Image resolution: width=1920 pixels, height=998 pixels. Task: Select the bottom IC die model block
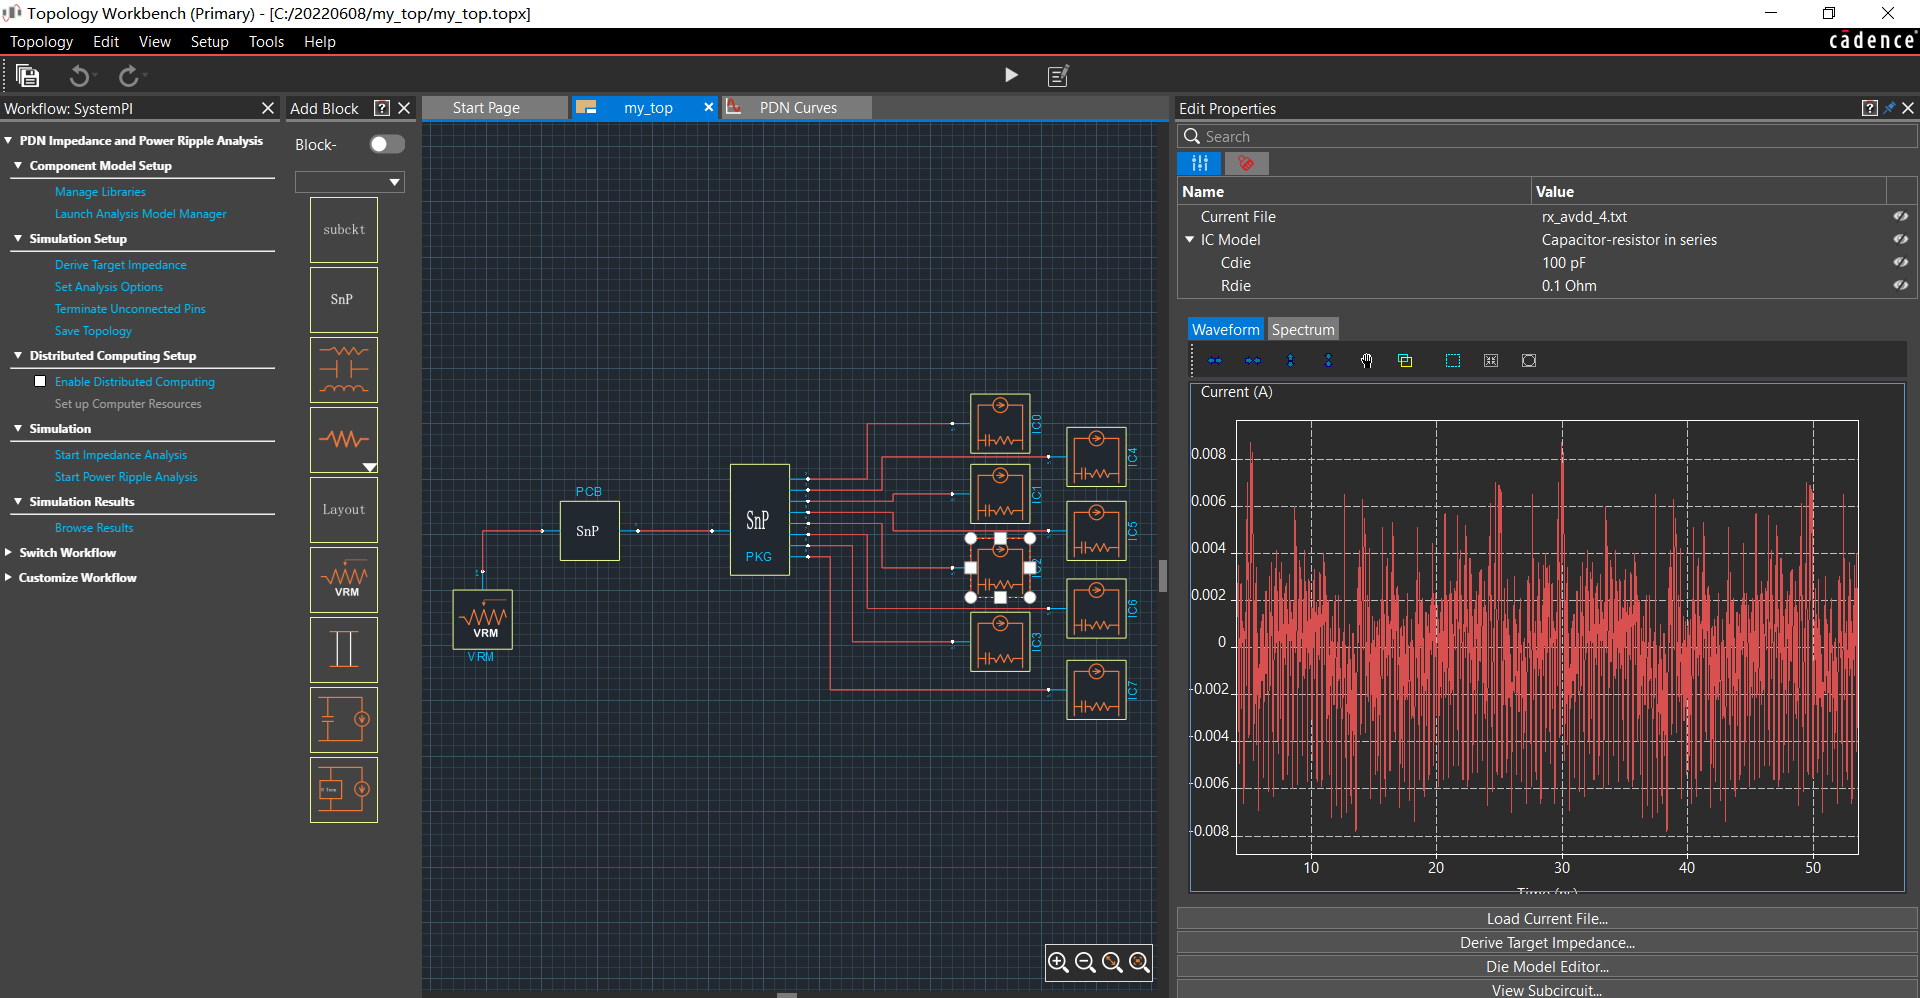tap(344, 790)
